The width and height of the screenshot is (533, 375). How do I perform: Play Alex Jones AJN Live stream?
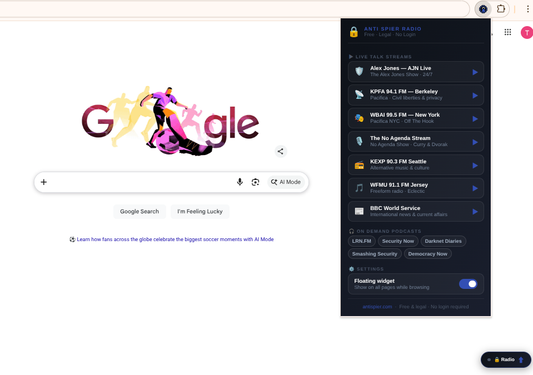point(475,72)
